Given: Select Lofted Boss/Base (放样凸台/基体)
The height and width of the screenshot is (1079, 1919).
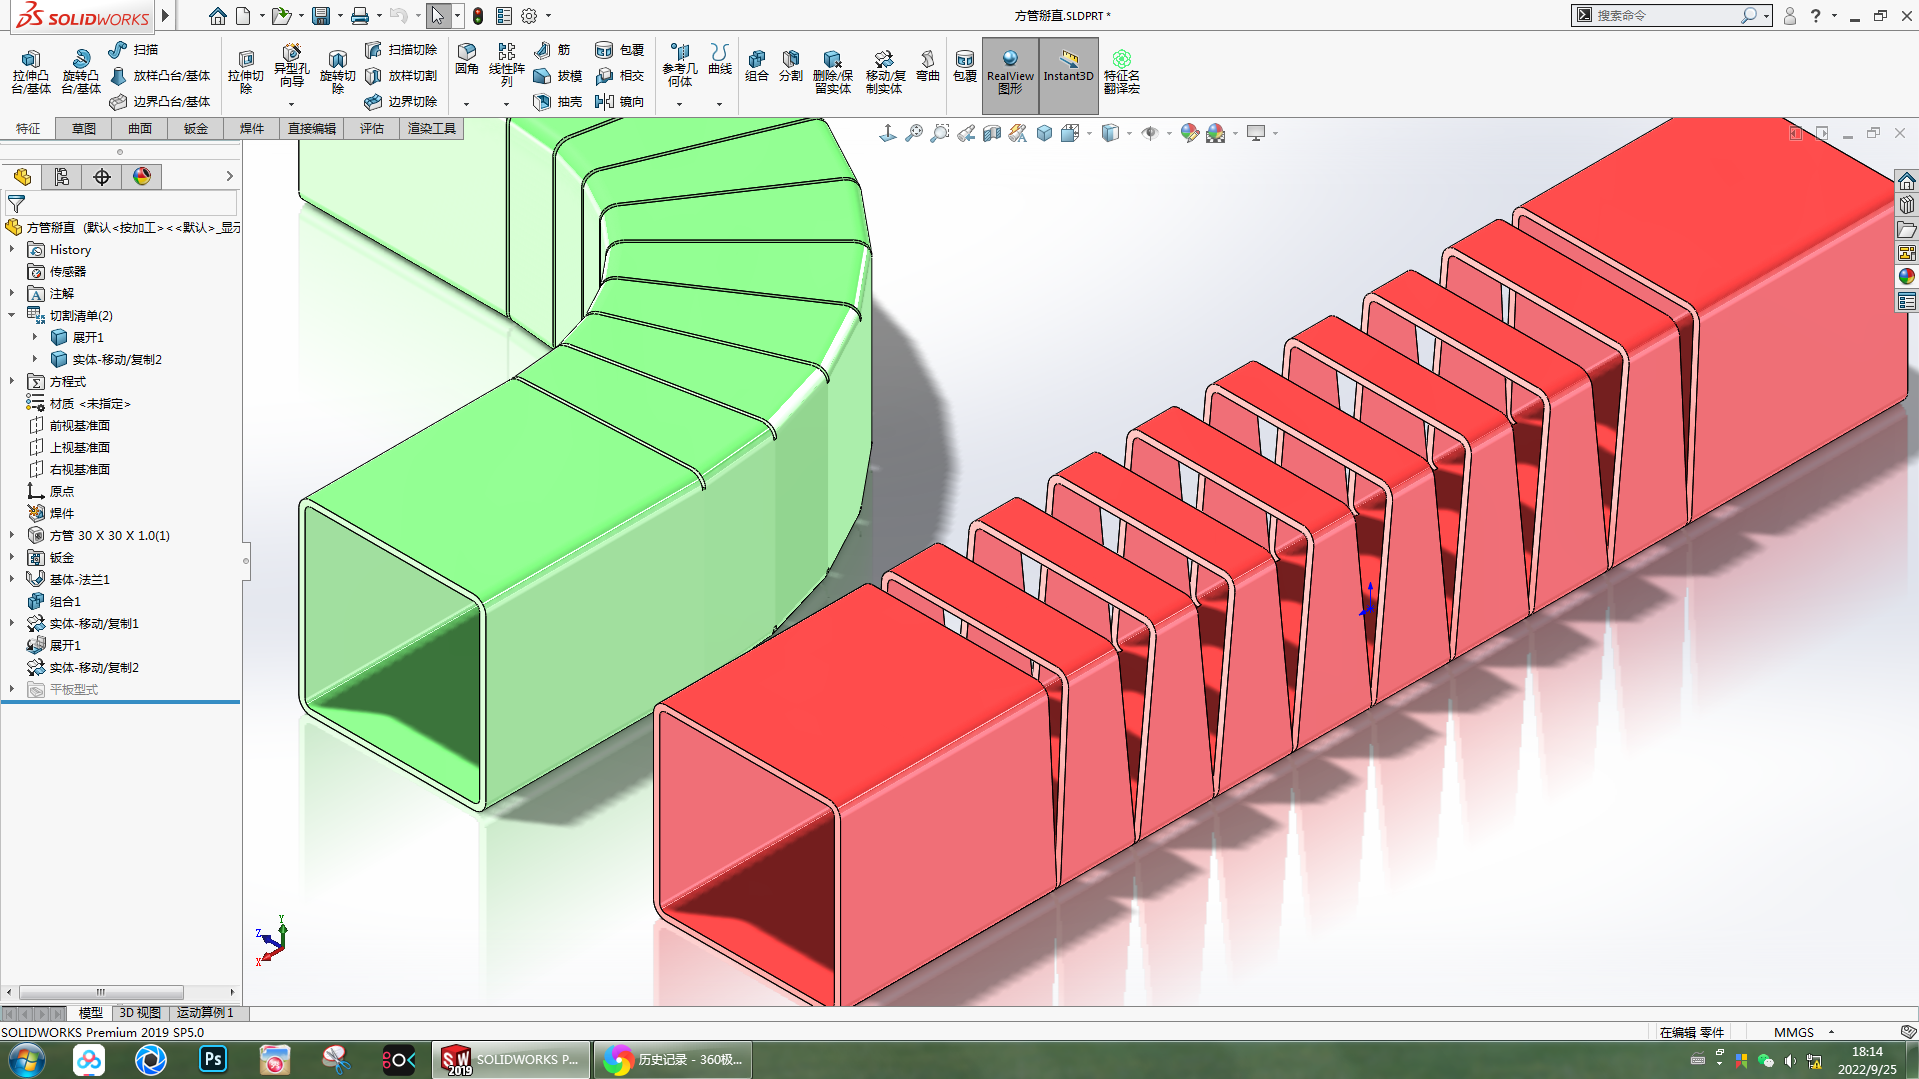Looking at the screenshot, I should 160,75.
